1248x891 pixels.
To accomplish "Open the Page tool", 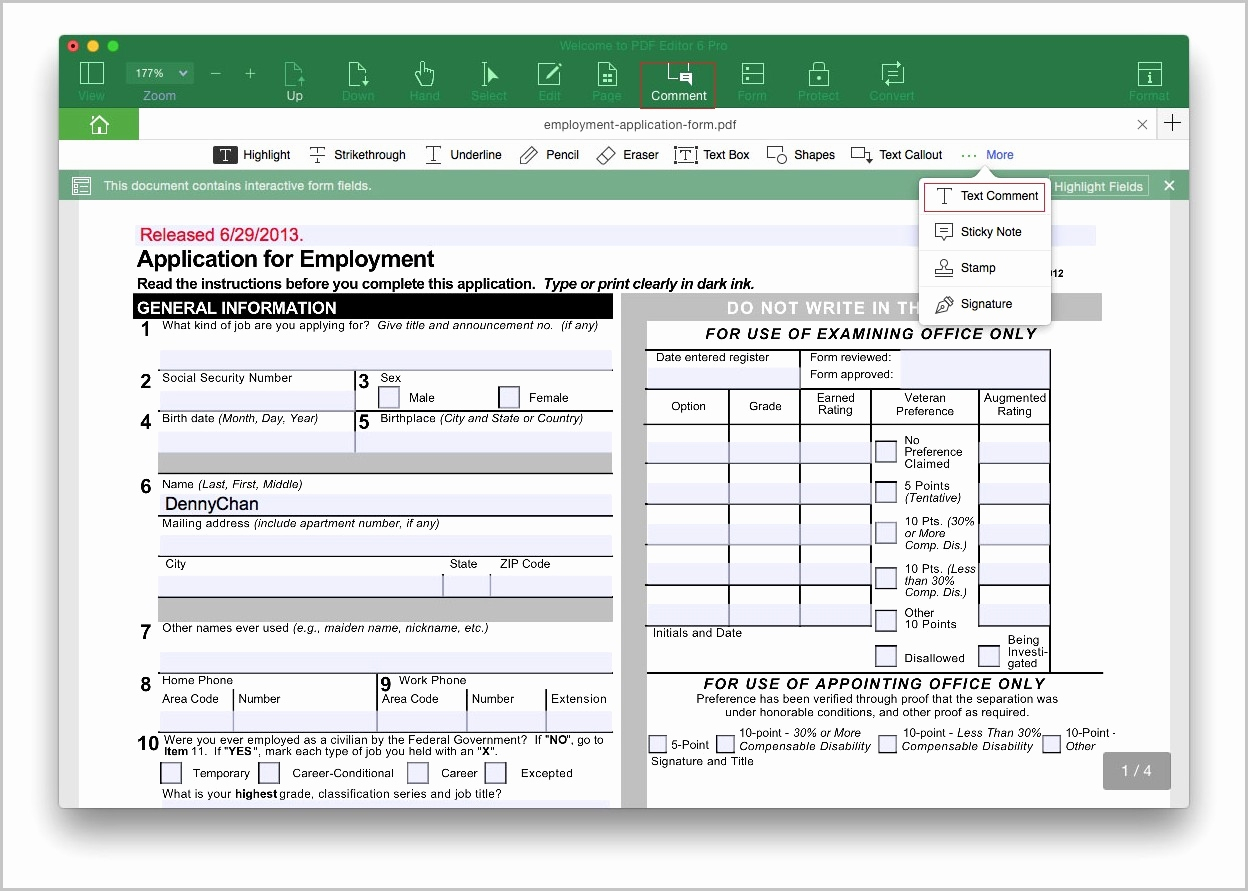I will click(x=607, y=80).
